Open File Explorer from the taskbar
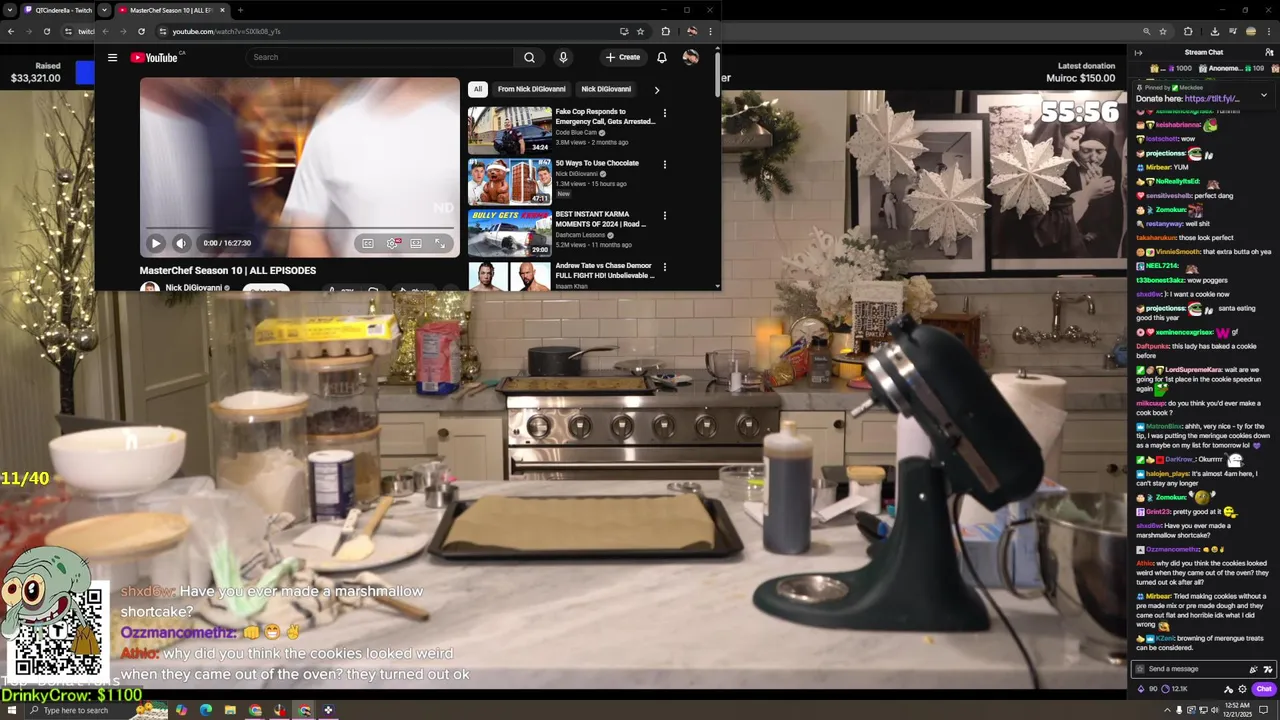The image size is (1280, 720). pyautogui.click(x=230, y=710)
